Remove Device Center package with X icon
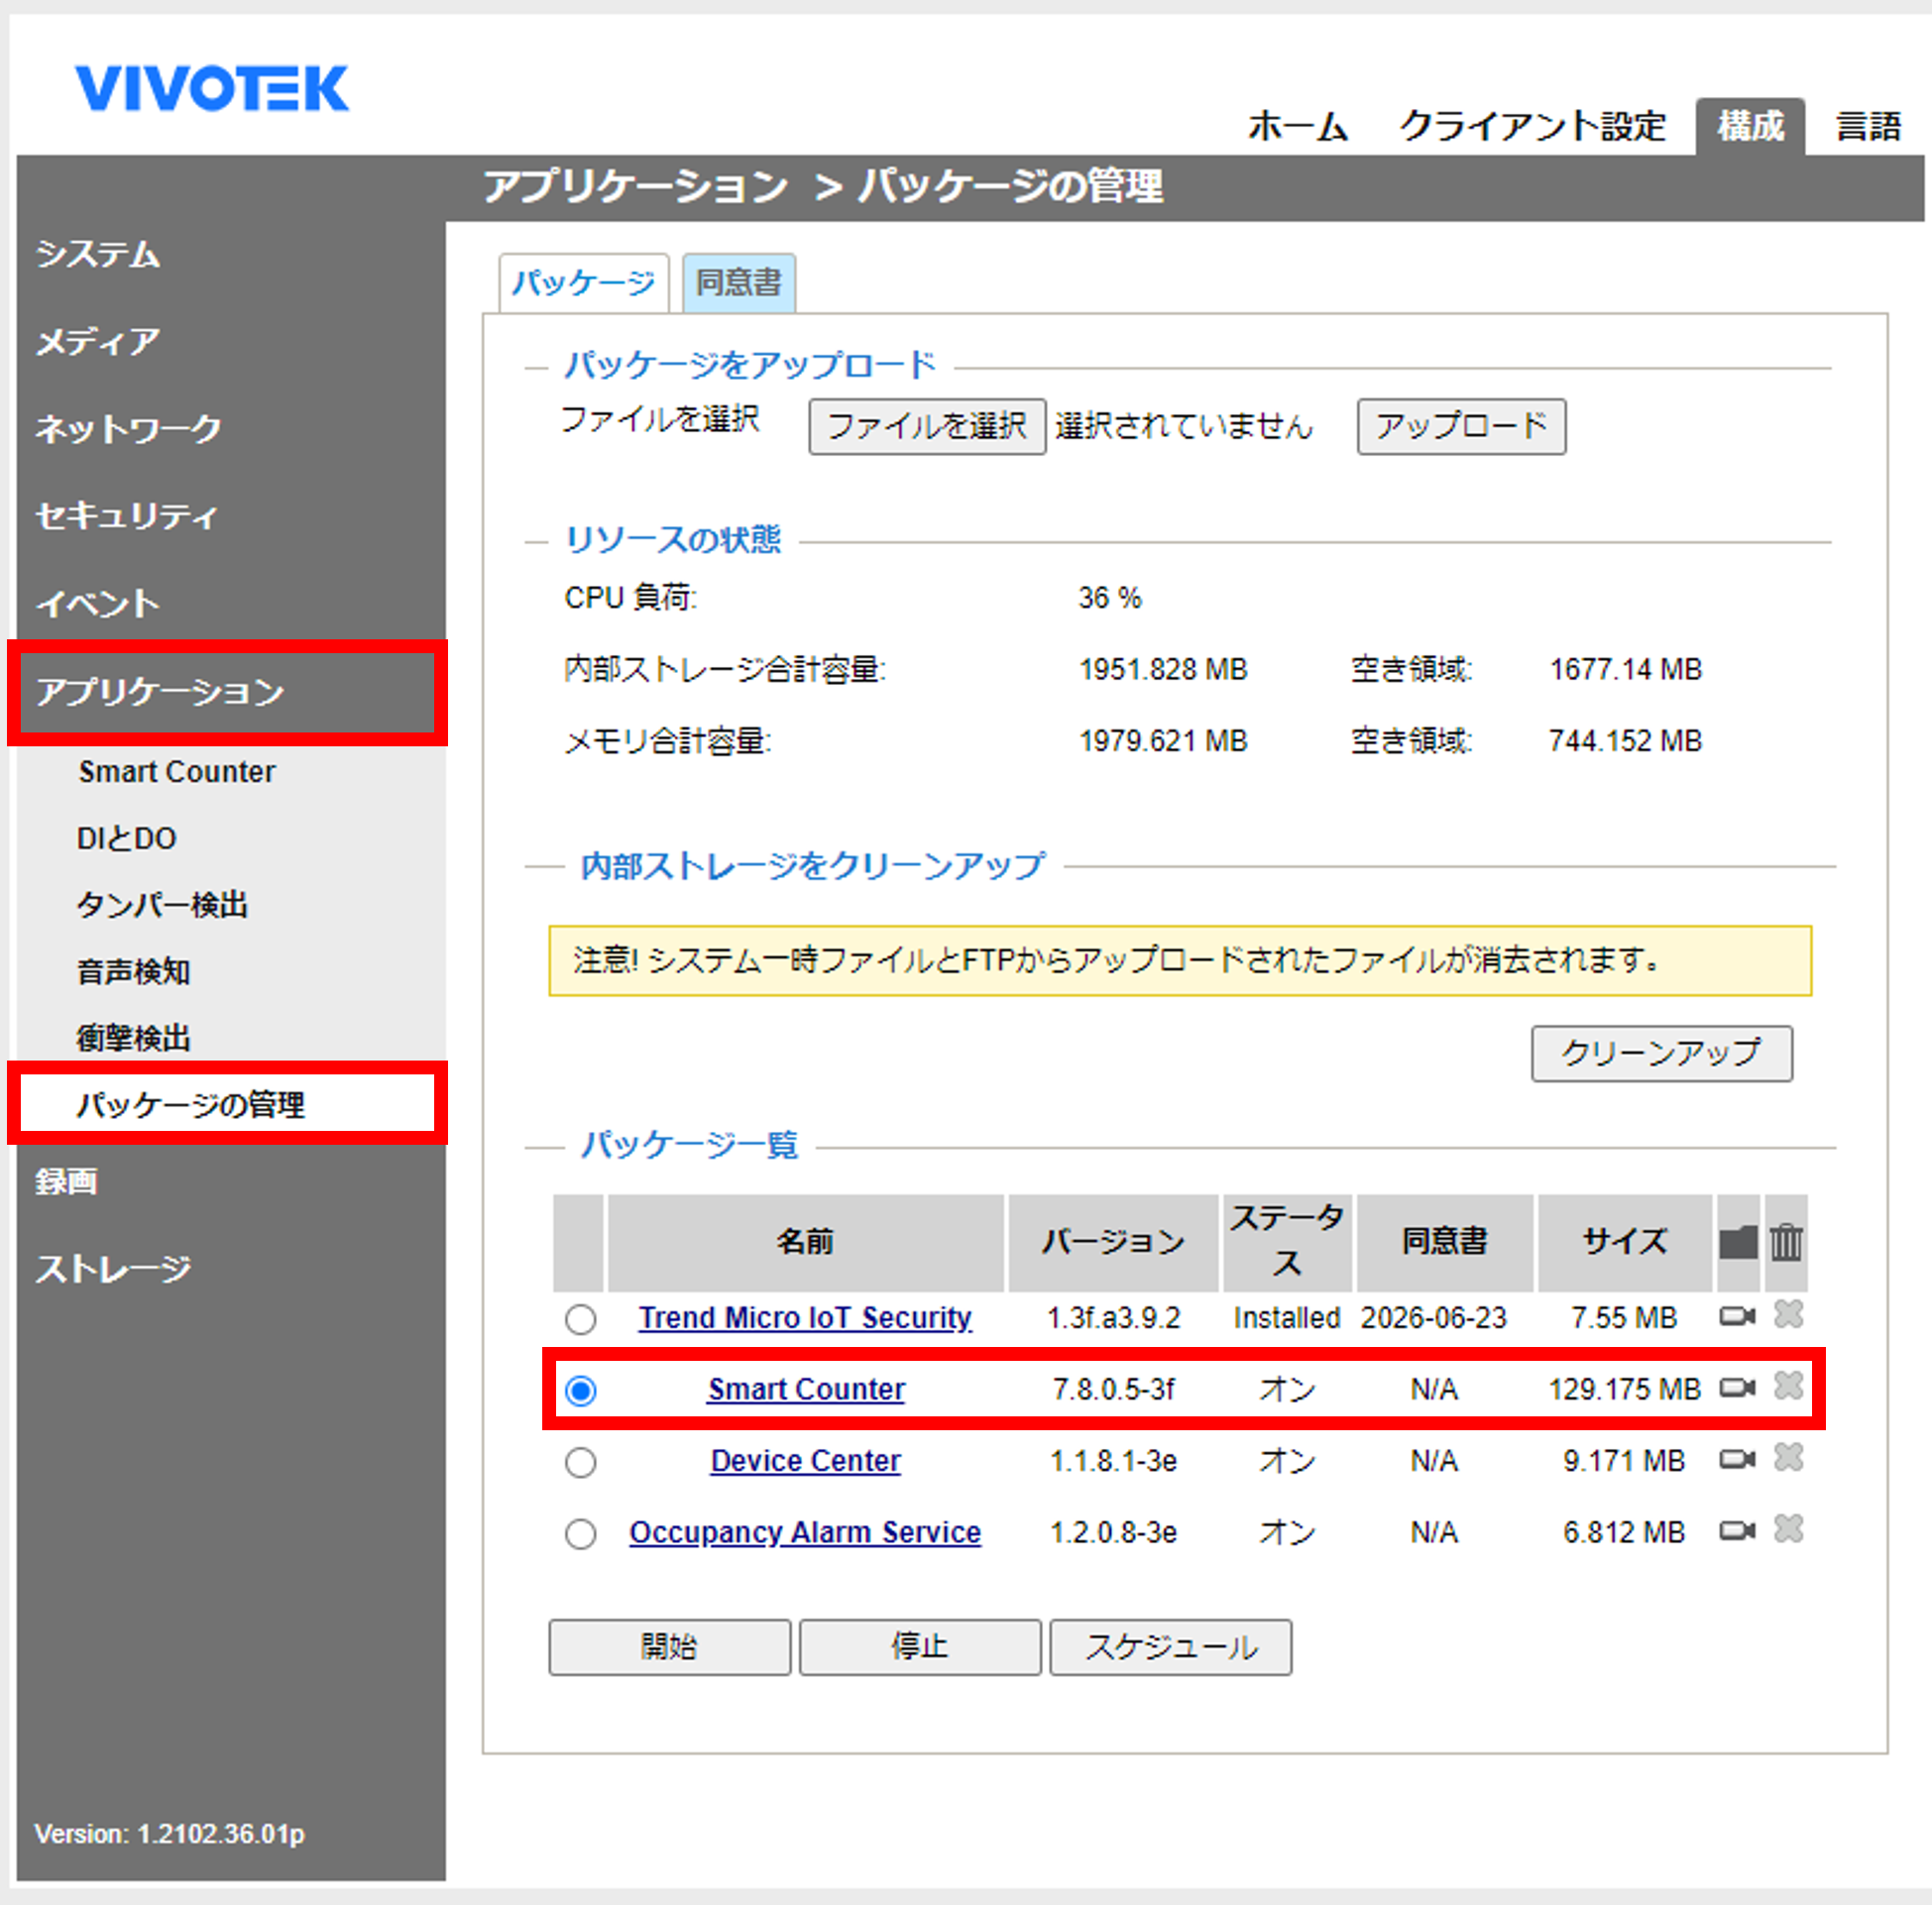This screenshot has width=1932, height=1905. 1788,1458
